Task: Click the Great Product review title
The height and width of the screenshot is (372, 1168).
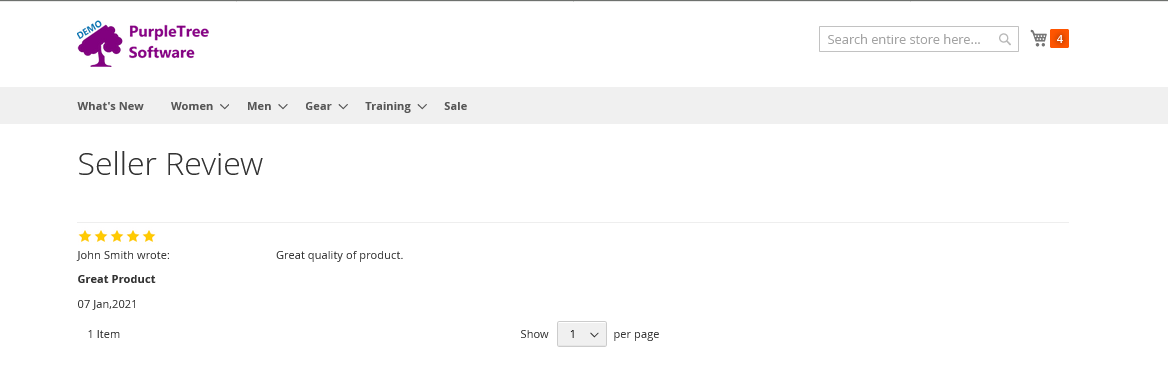Action: [116, 280]
